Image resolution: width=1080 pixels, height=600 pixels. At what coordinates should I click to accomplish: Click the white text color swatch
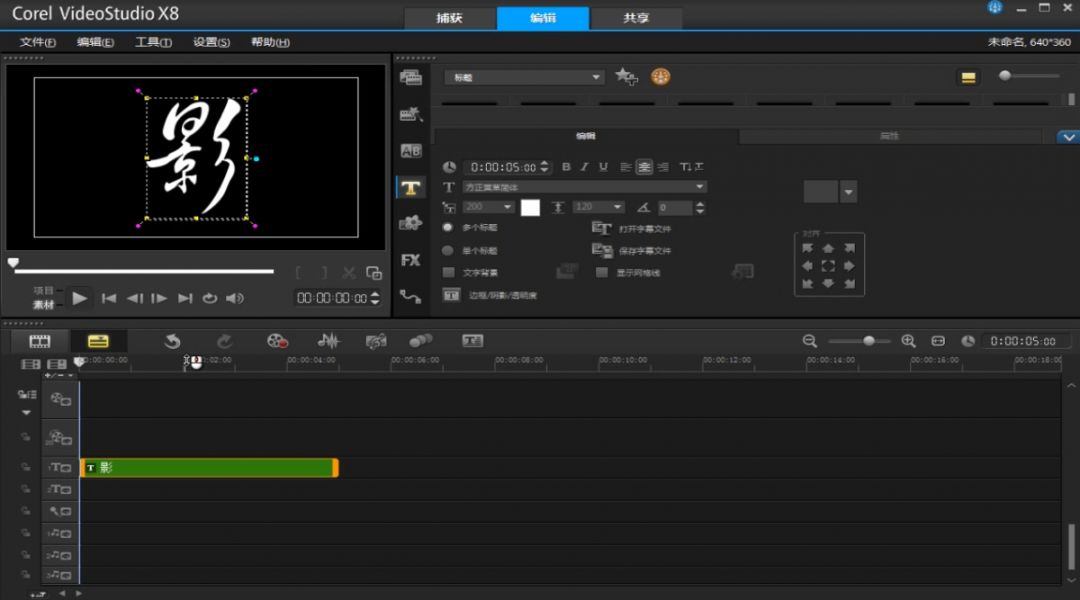pyautogui.click(x=530, y=207)
